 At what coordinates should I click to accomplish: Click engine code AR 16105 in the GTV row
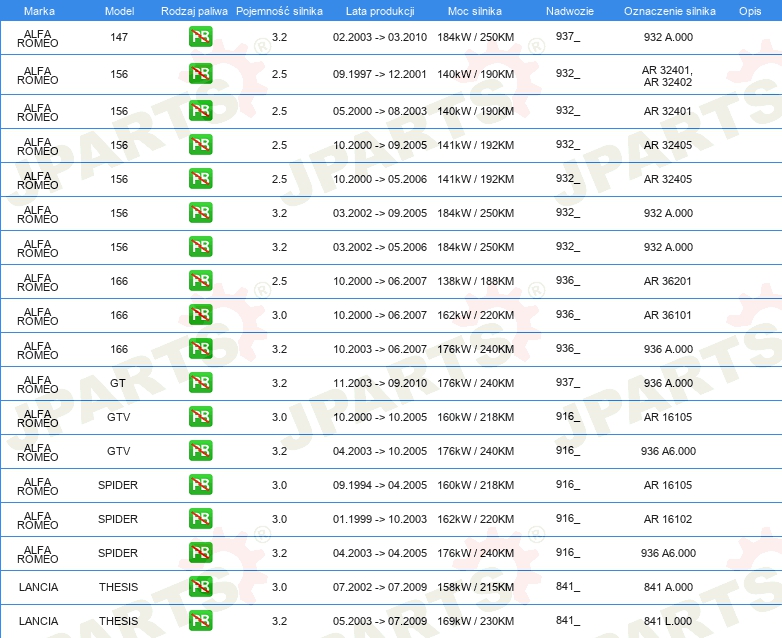[667, 417]
